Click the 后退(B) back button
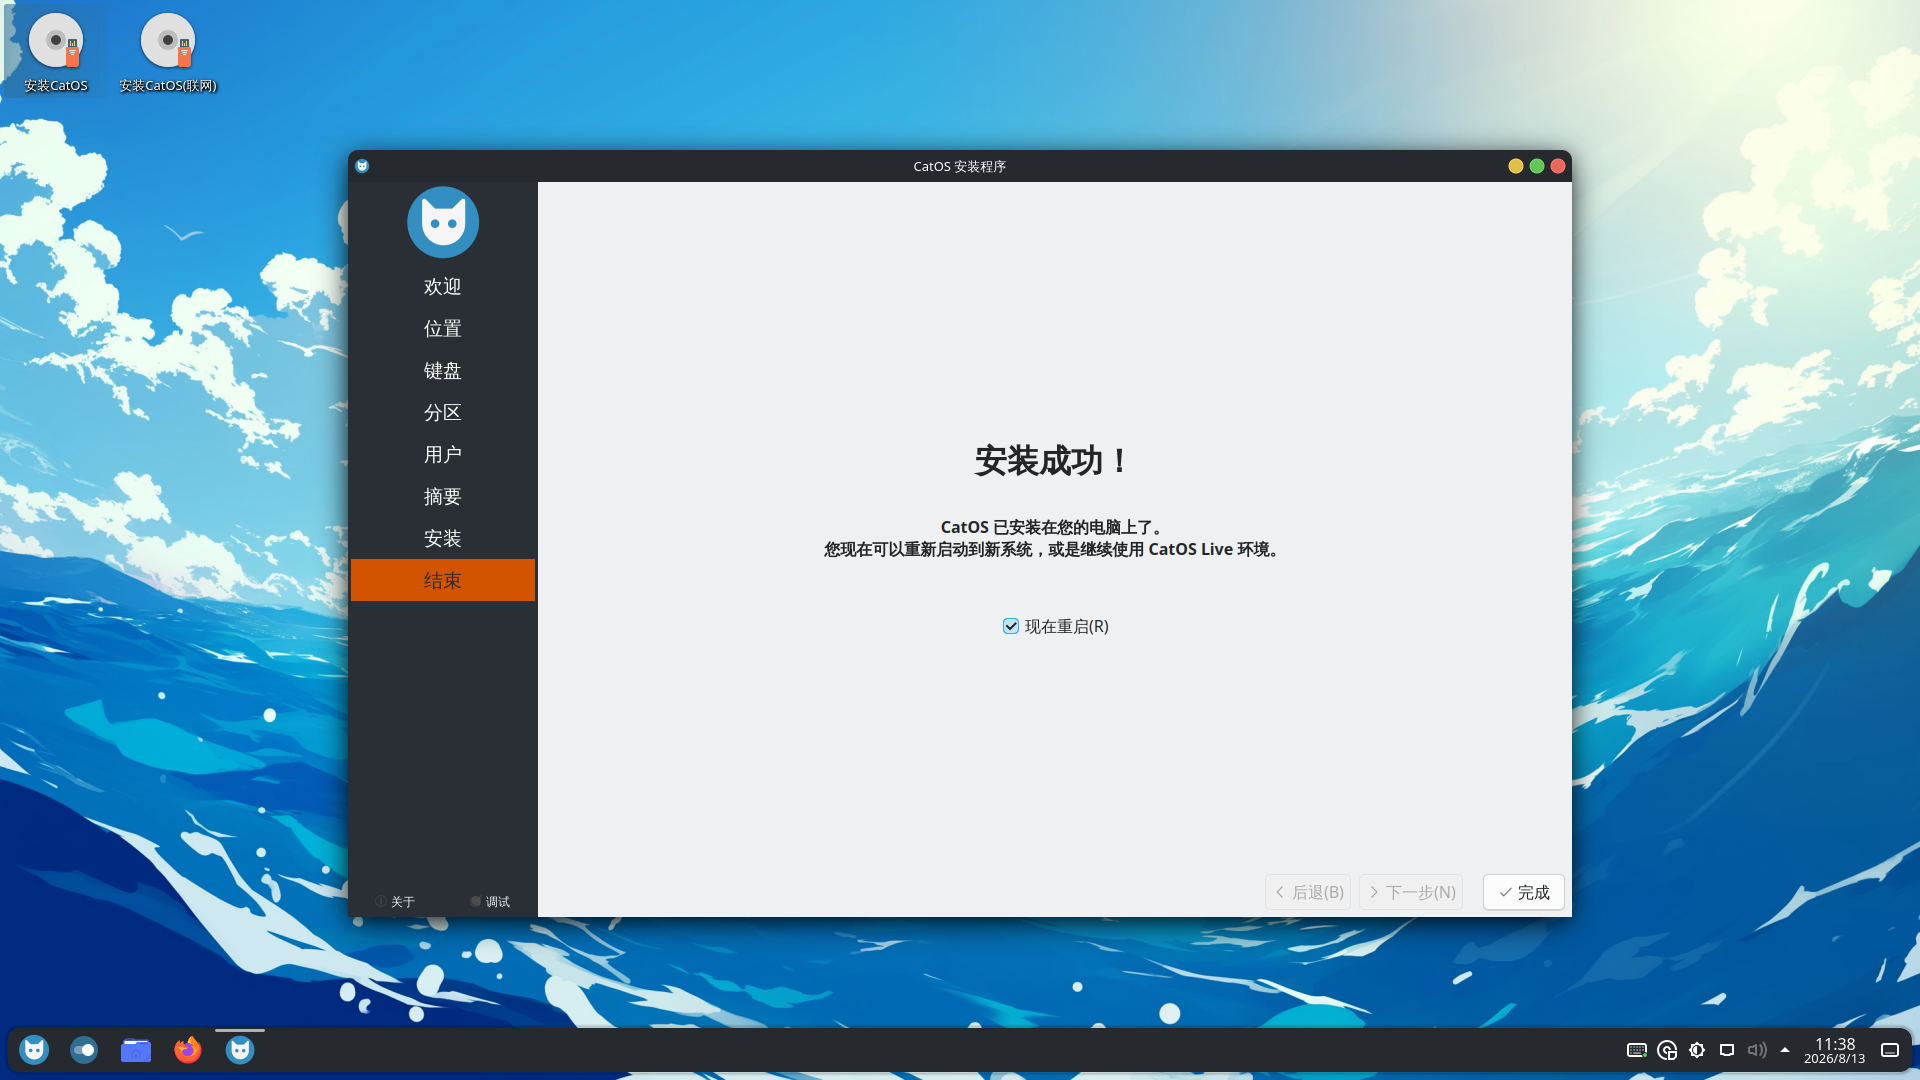Viewport: 1920px width, 1080px height. (x=1308, y=892)
